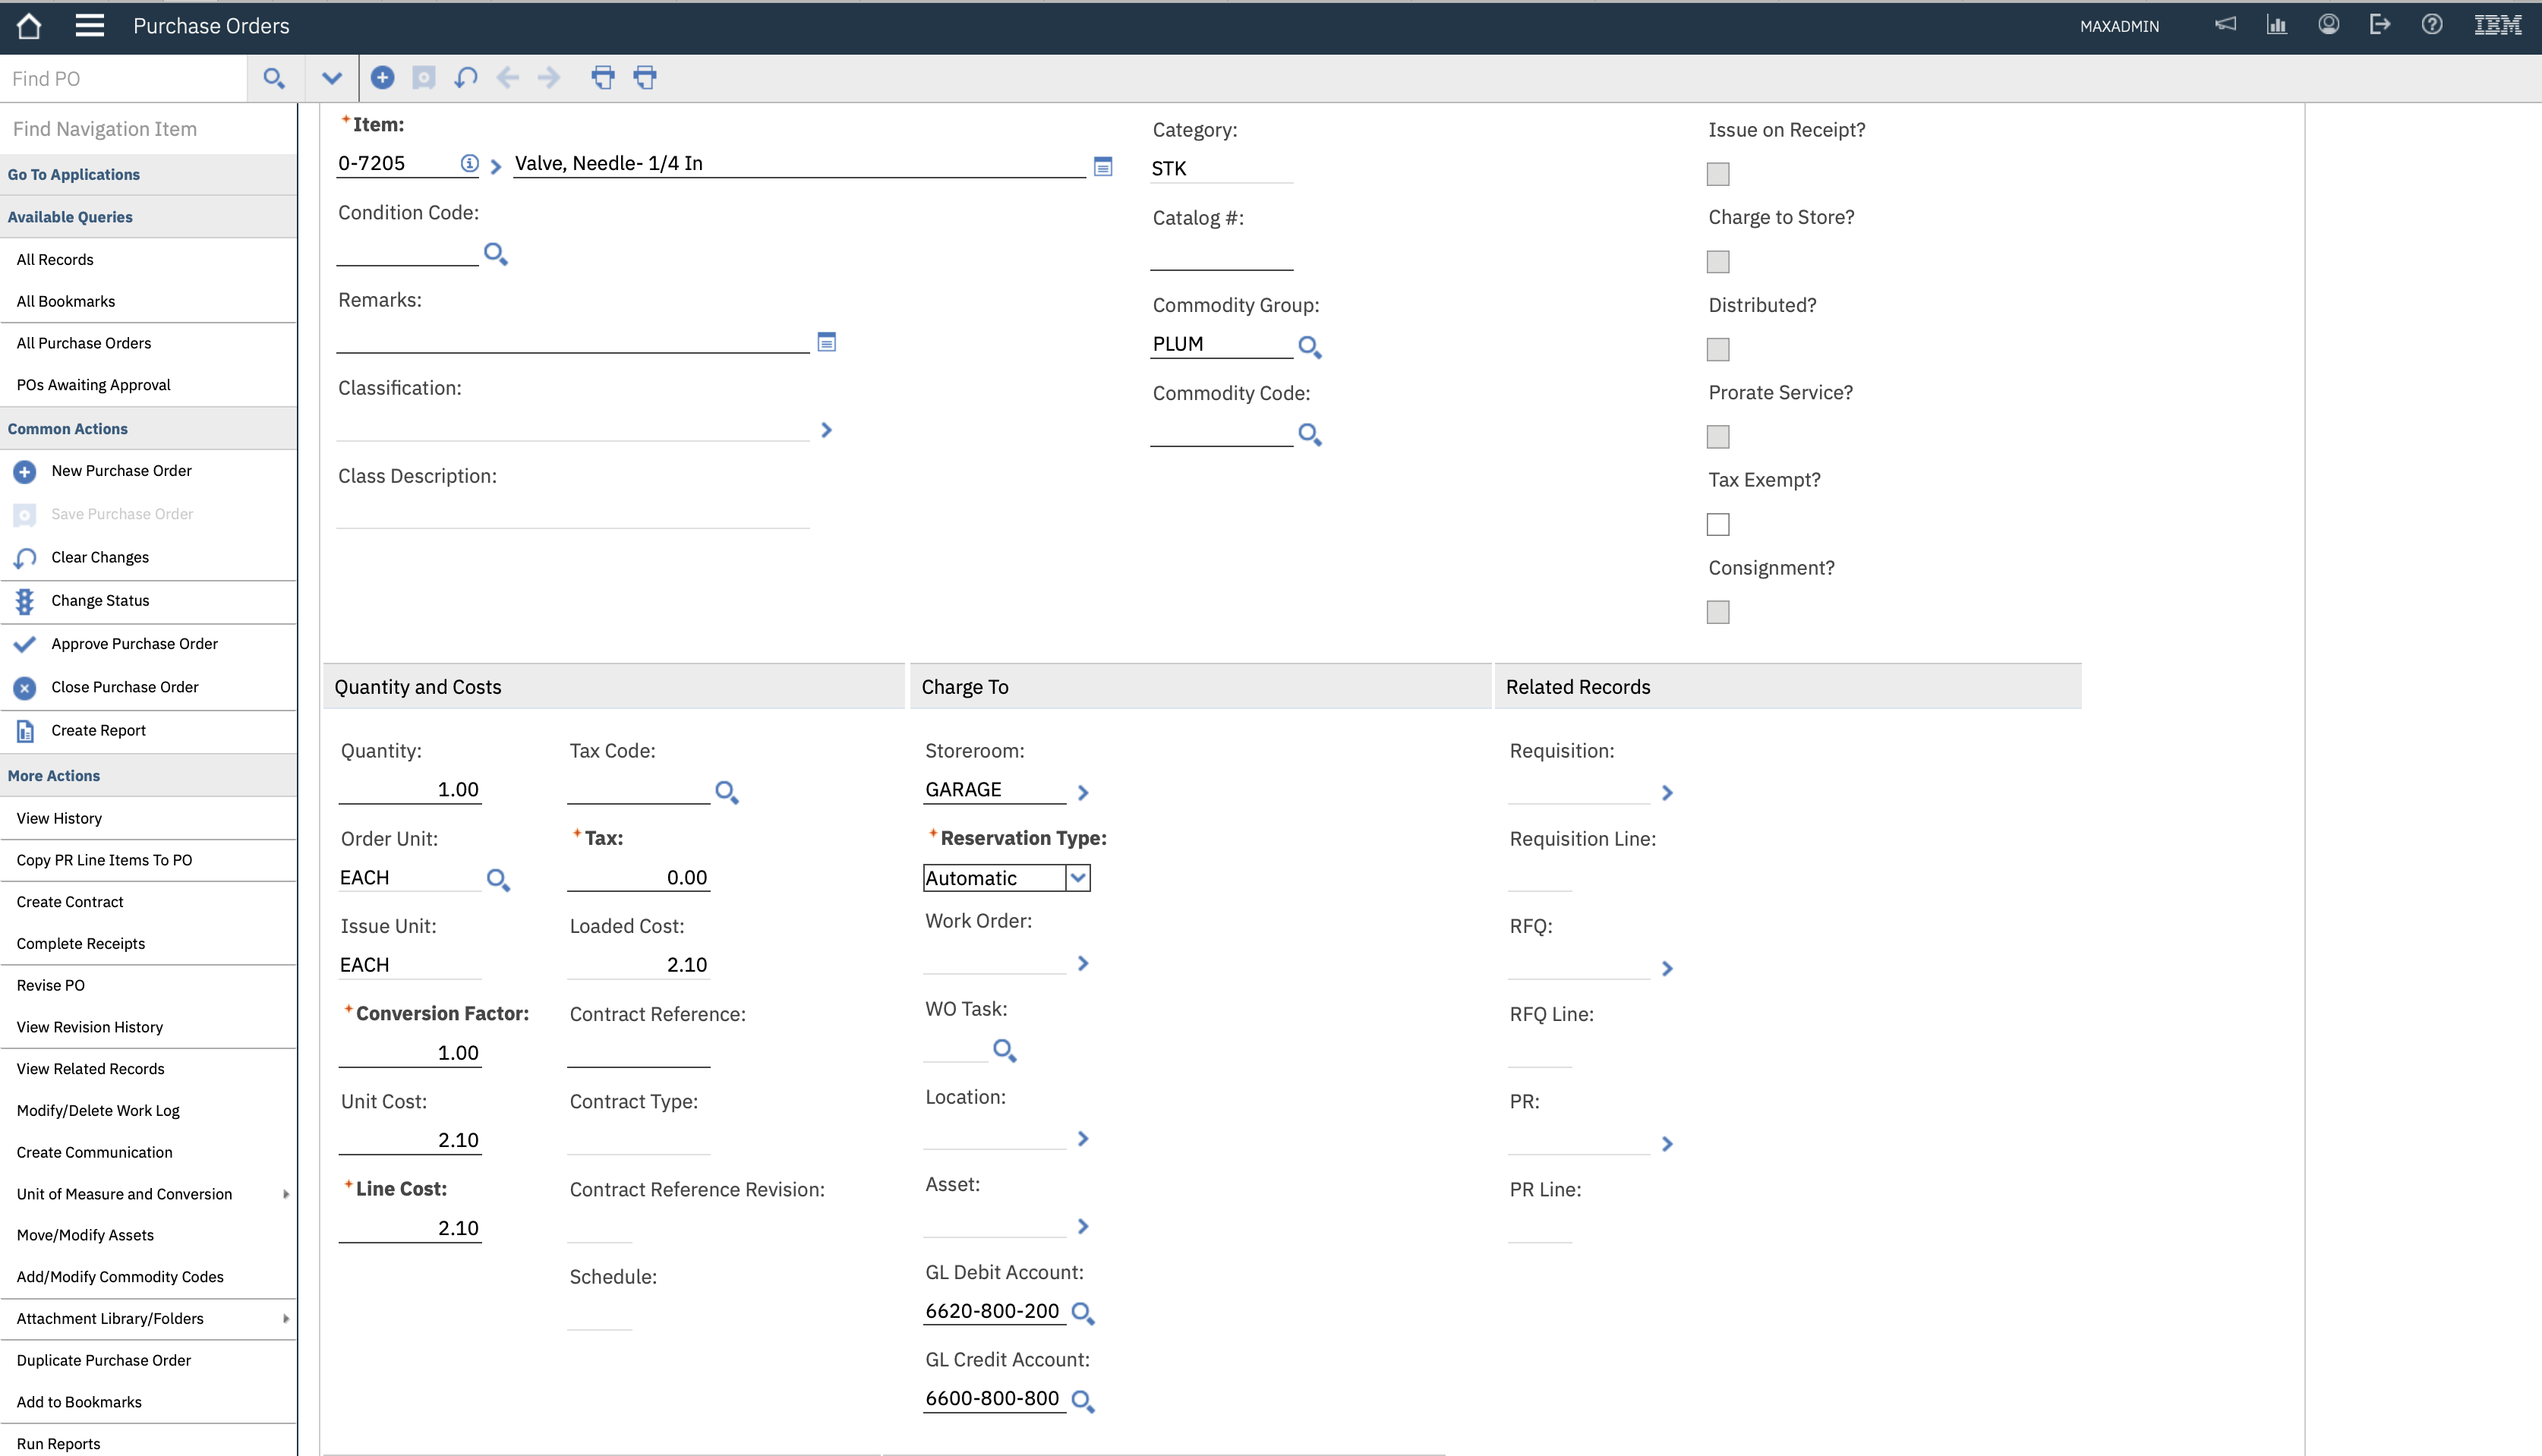Select Change Status action
2542x1456 pixels.
click(100, 600)
